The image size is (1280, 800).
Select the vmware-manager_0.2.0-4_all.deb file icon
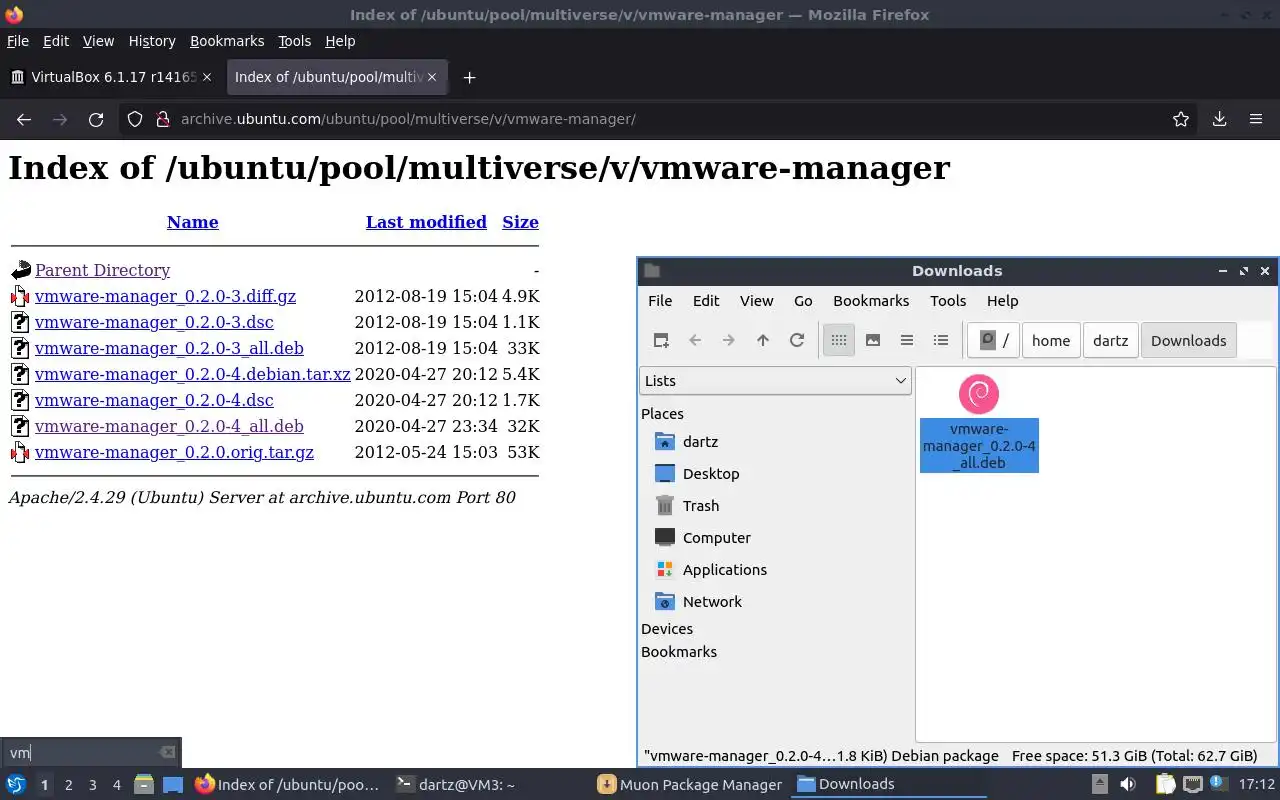click(979, 394)
